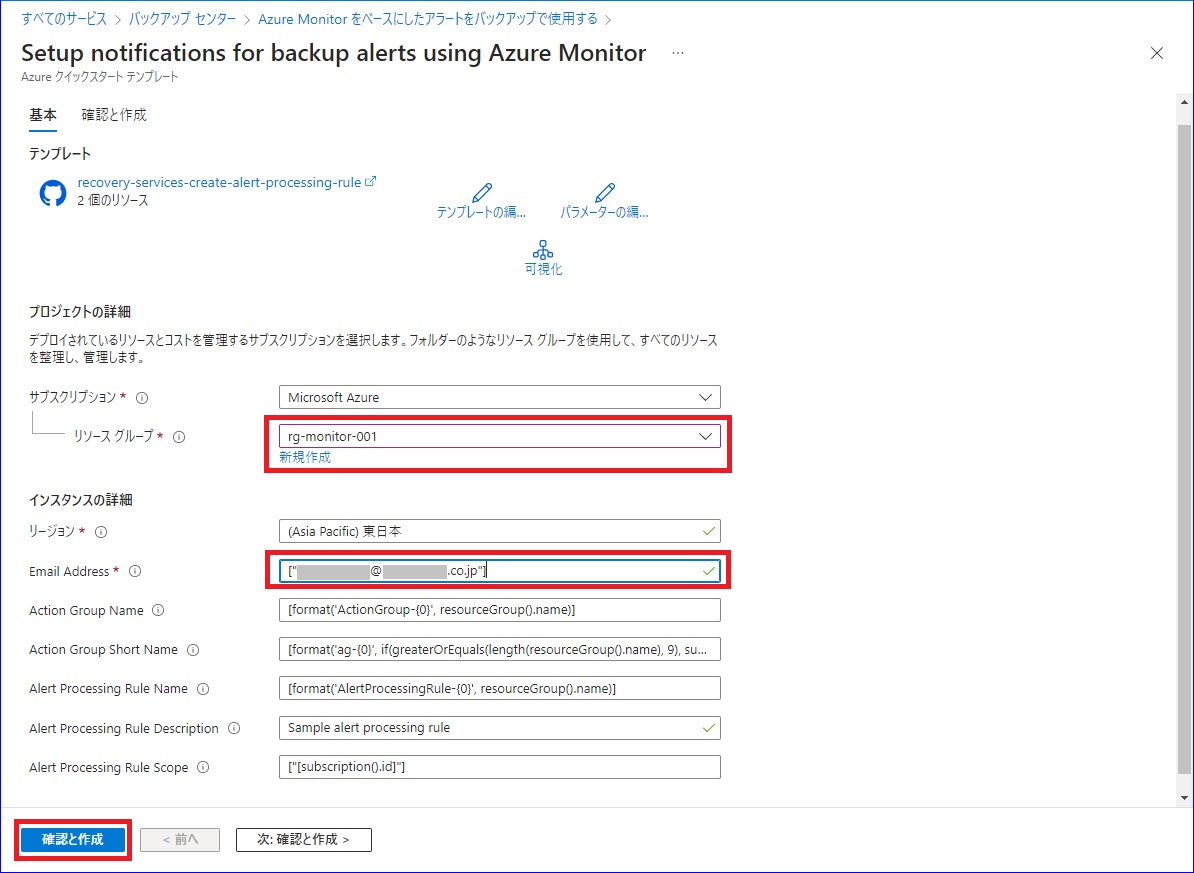Click 新規作成 link under resource group
This screenshot has height=873, width=1194.
305,457
